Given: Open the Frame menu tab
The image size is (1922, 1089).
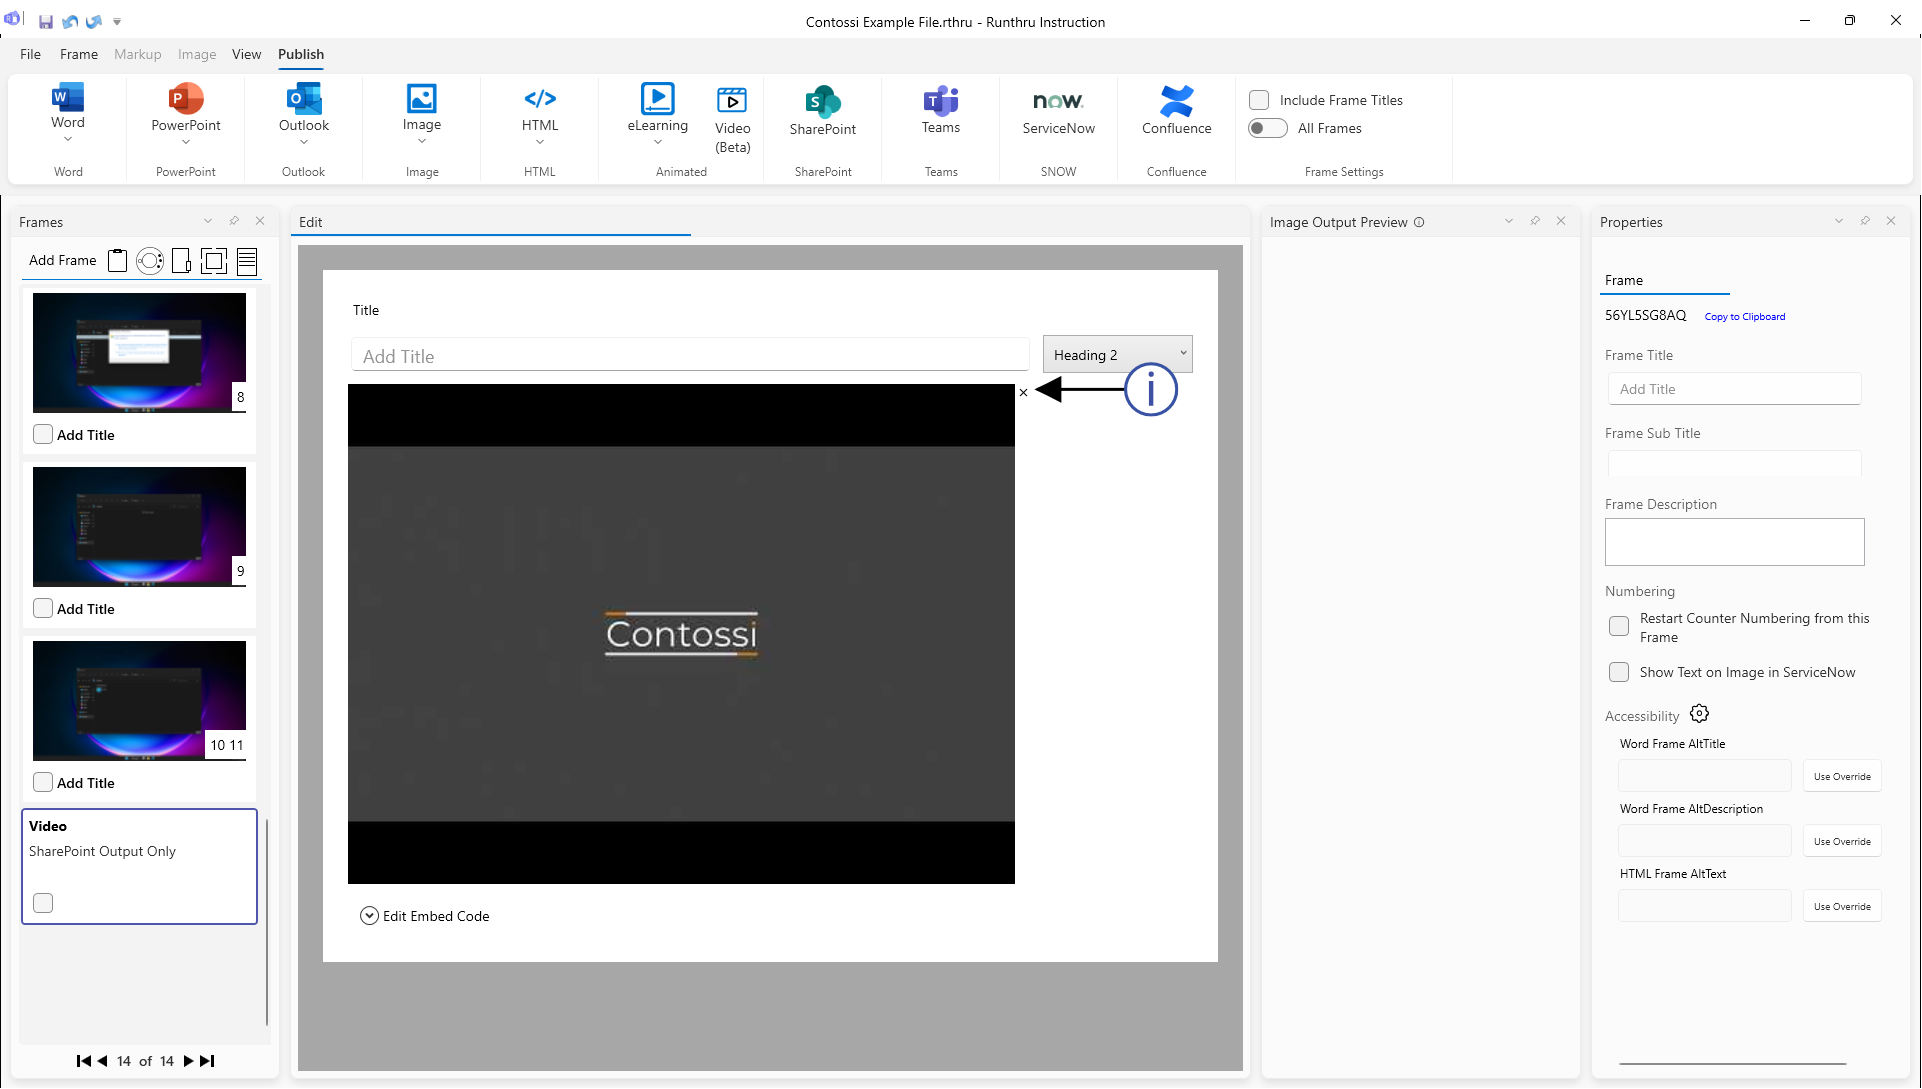Looking at the screenshot, I should click(78, 54).
